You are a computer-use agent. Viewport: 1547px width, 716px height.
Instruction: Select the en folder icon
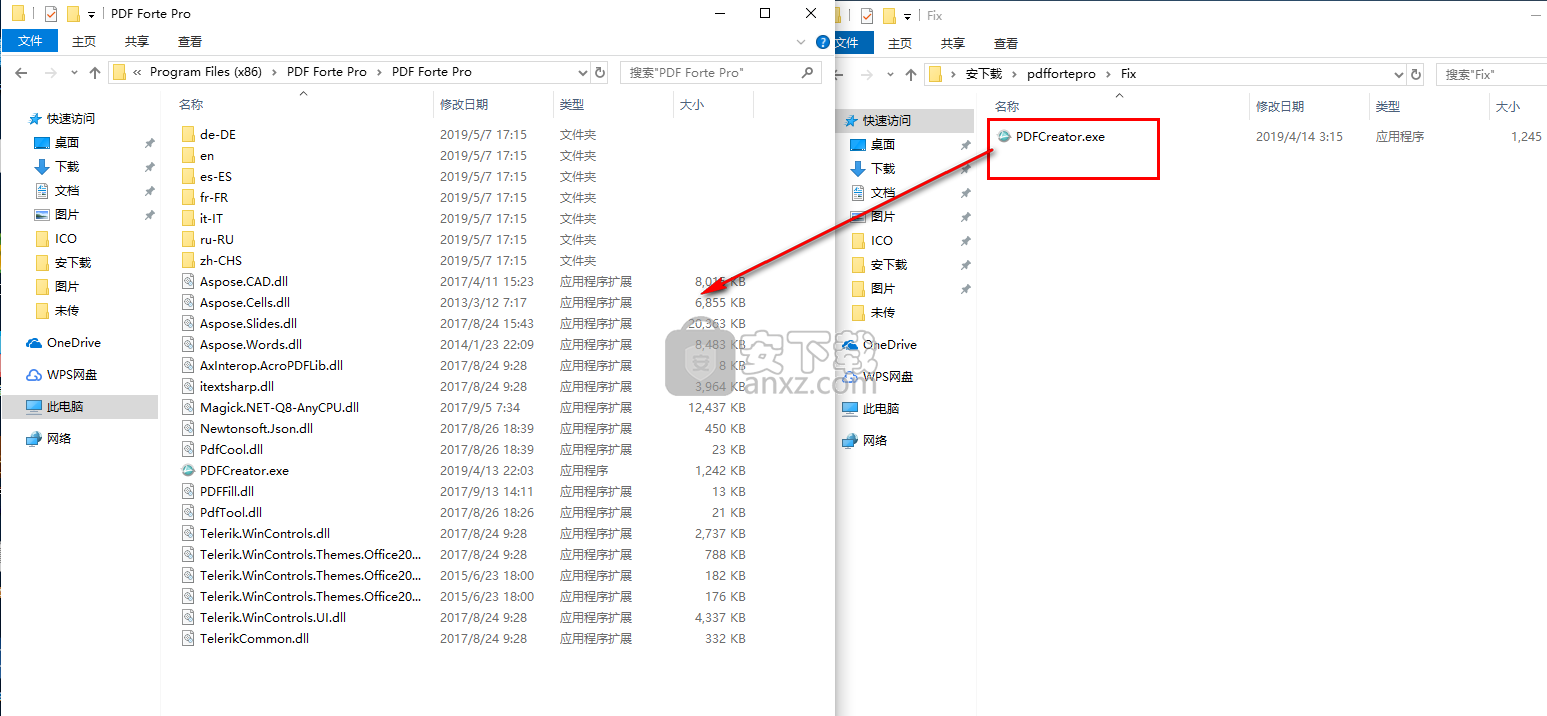[189, 155]
